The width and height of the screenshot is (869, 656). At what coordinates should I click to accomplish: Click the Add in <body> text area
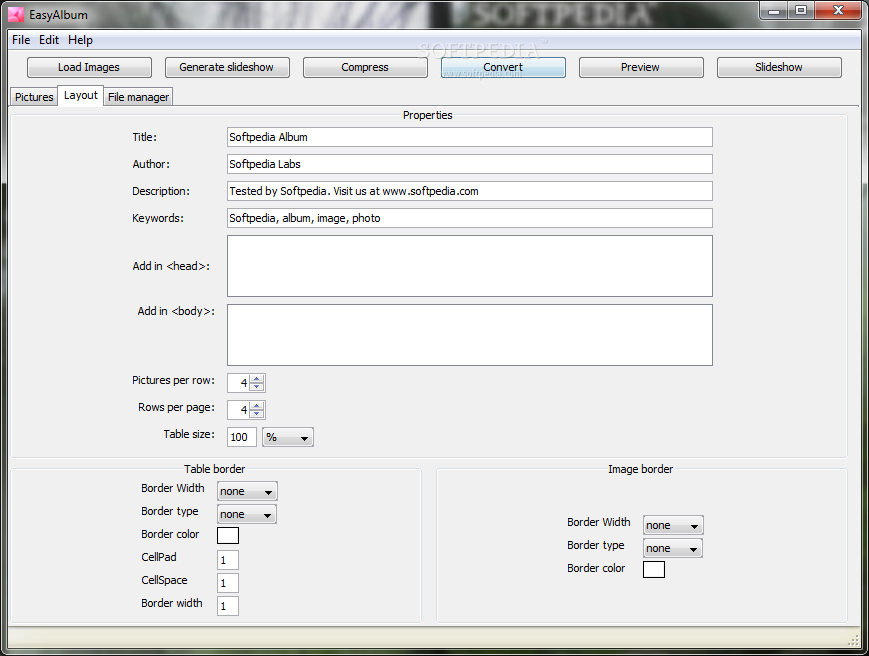point(469,335)
